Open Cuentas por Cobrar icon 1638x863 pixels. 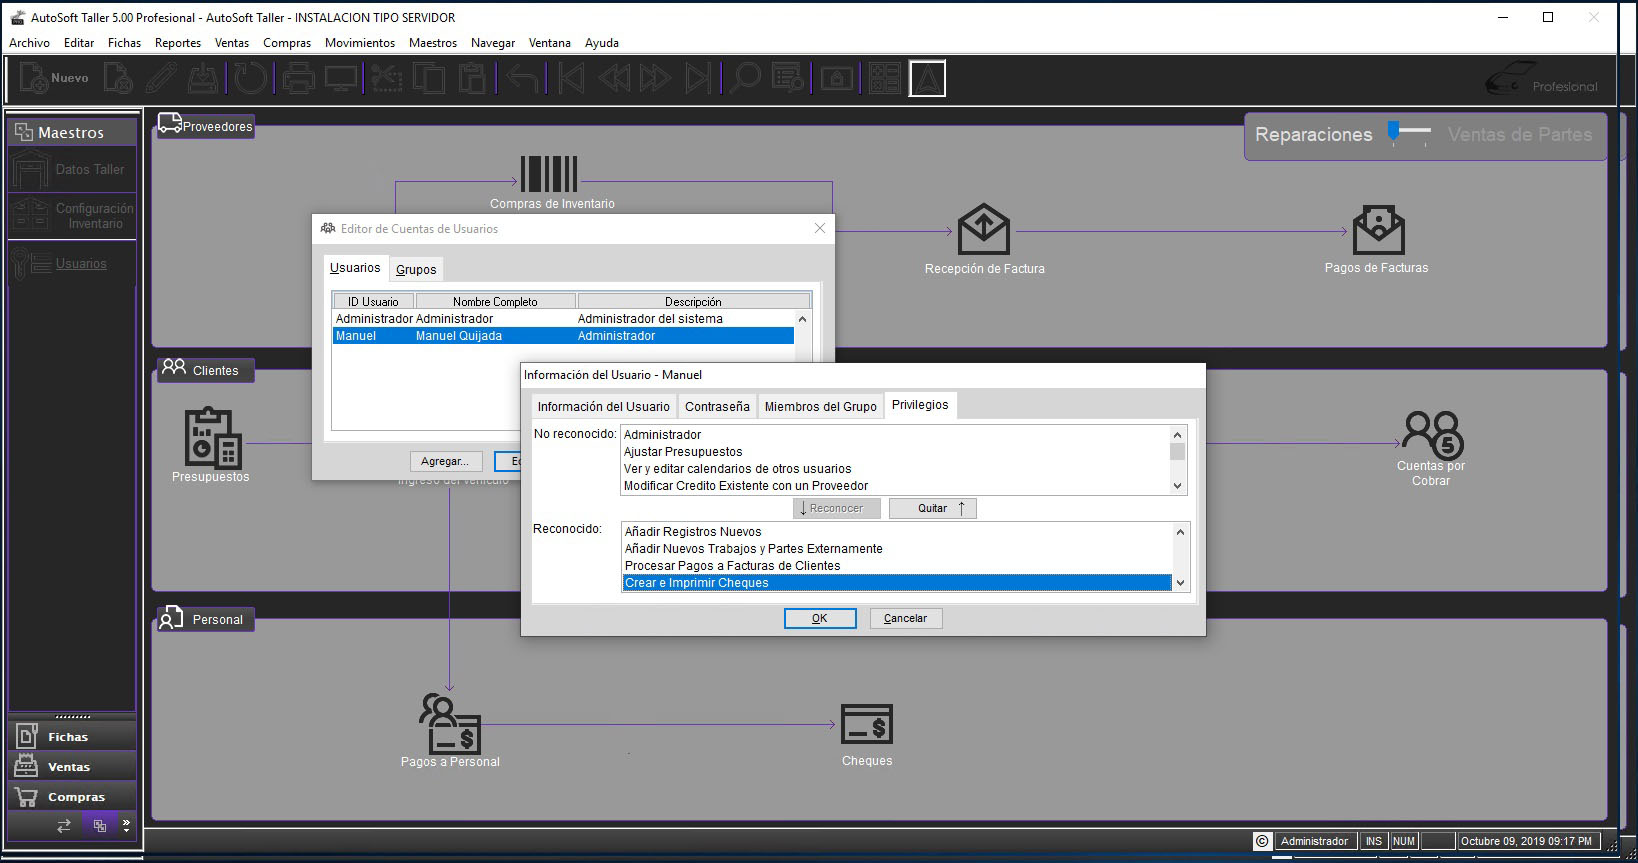pyautogui.click(x=1432, y=435)
